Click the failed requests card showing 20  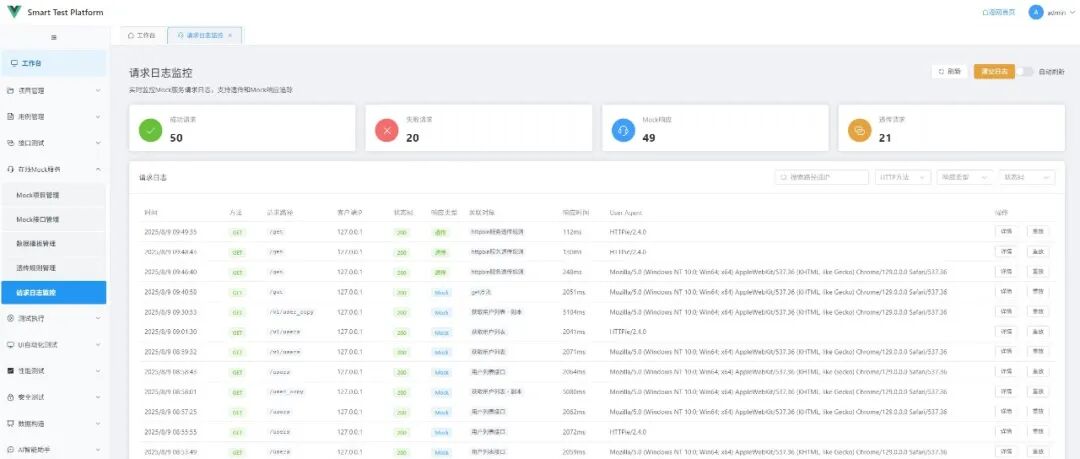[x=479, y=128]
